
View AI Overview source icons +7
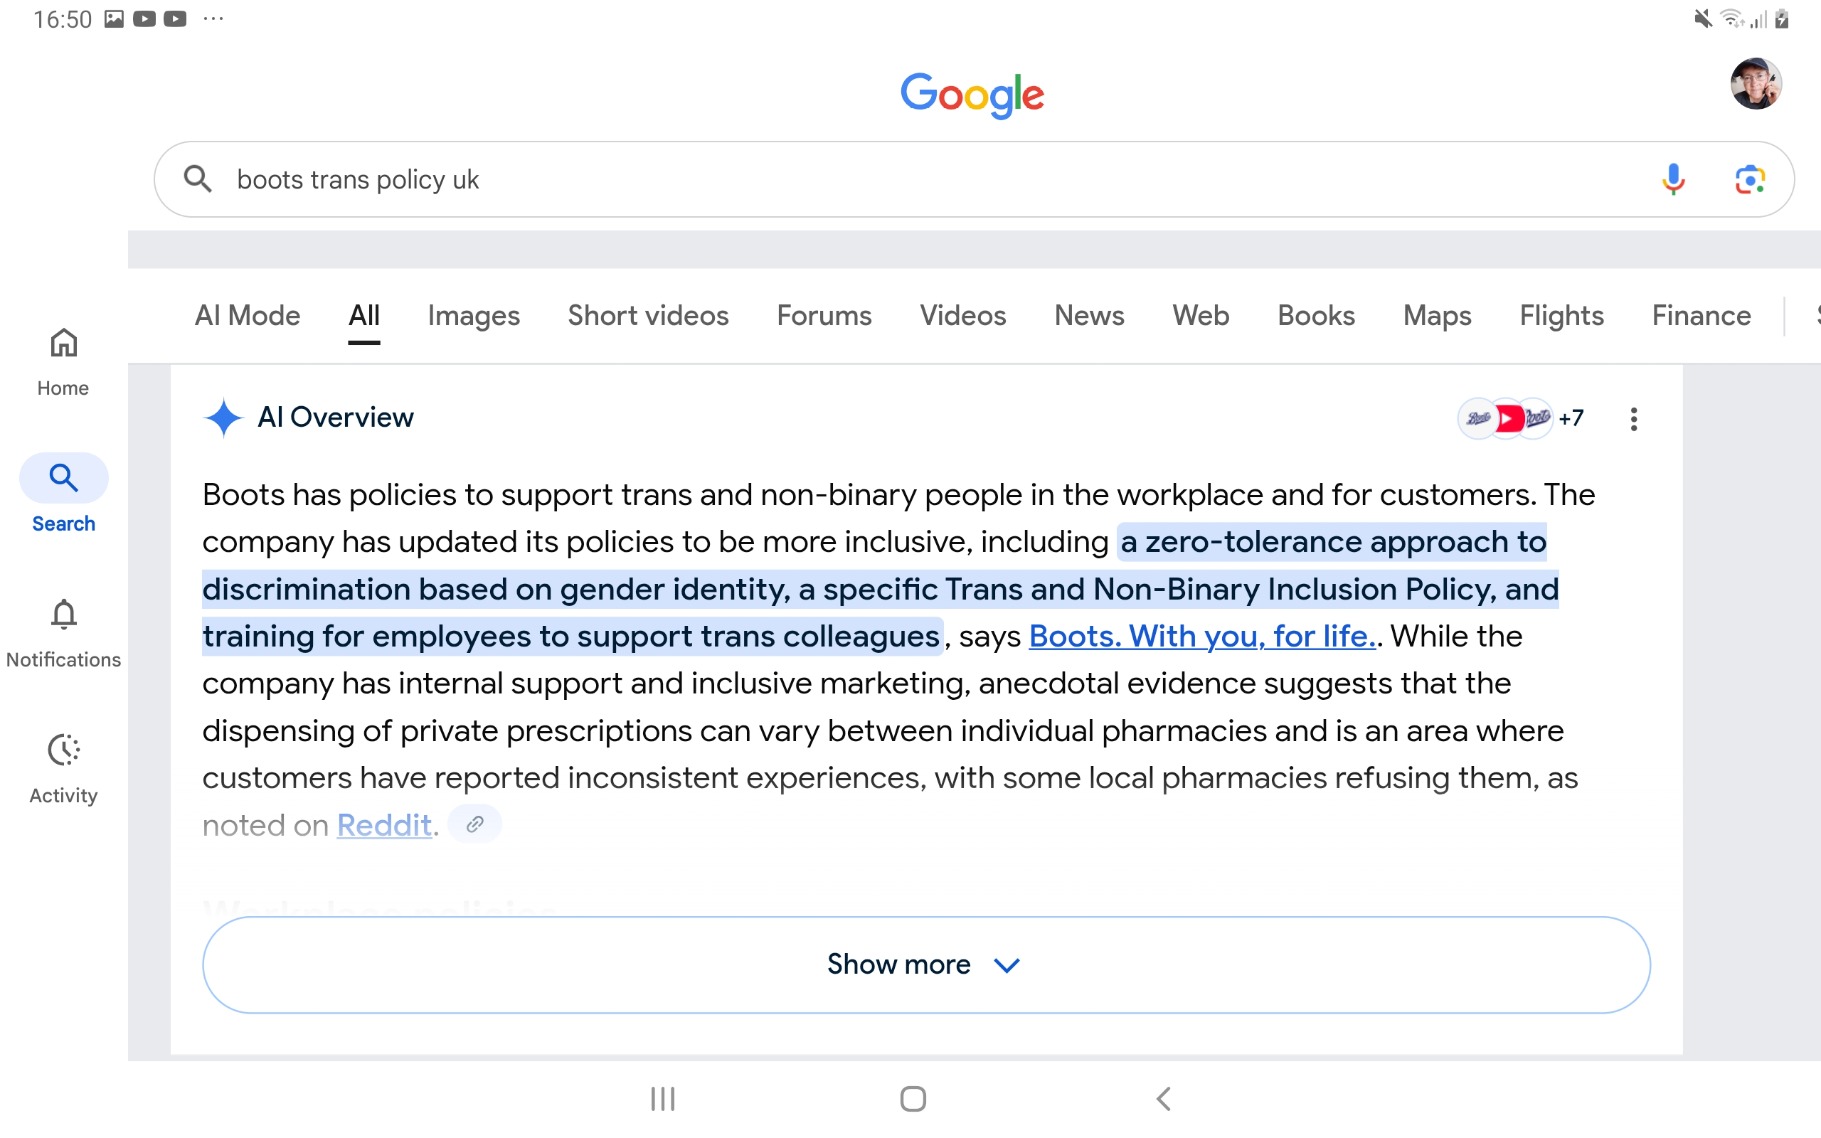(1520, 419)
